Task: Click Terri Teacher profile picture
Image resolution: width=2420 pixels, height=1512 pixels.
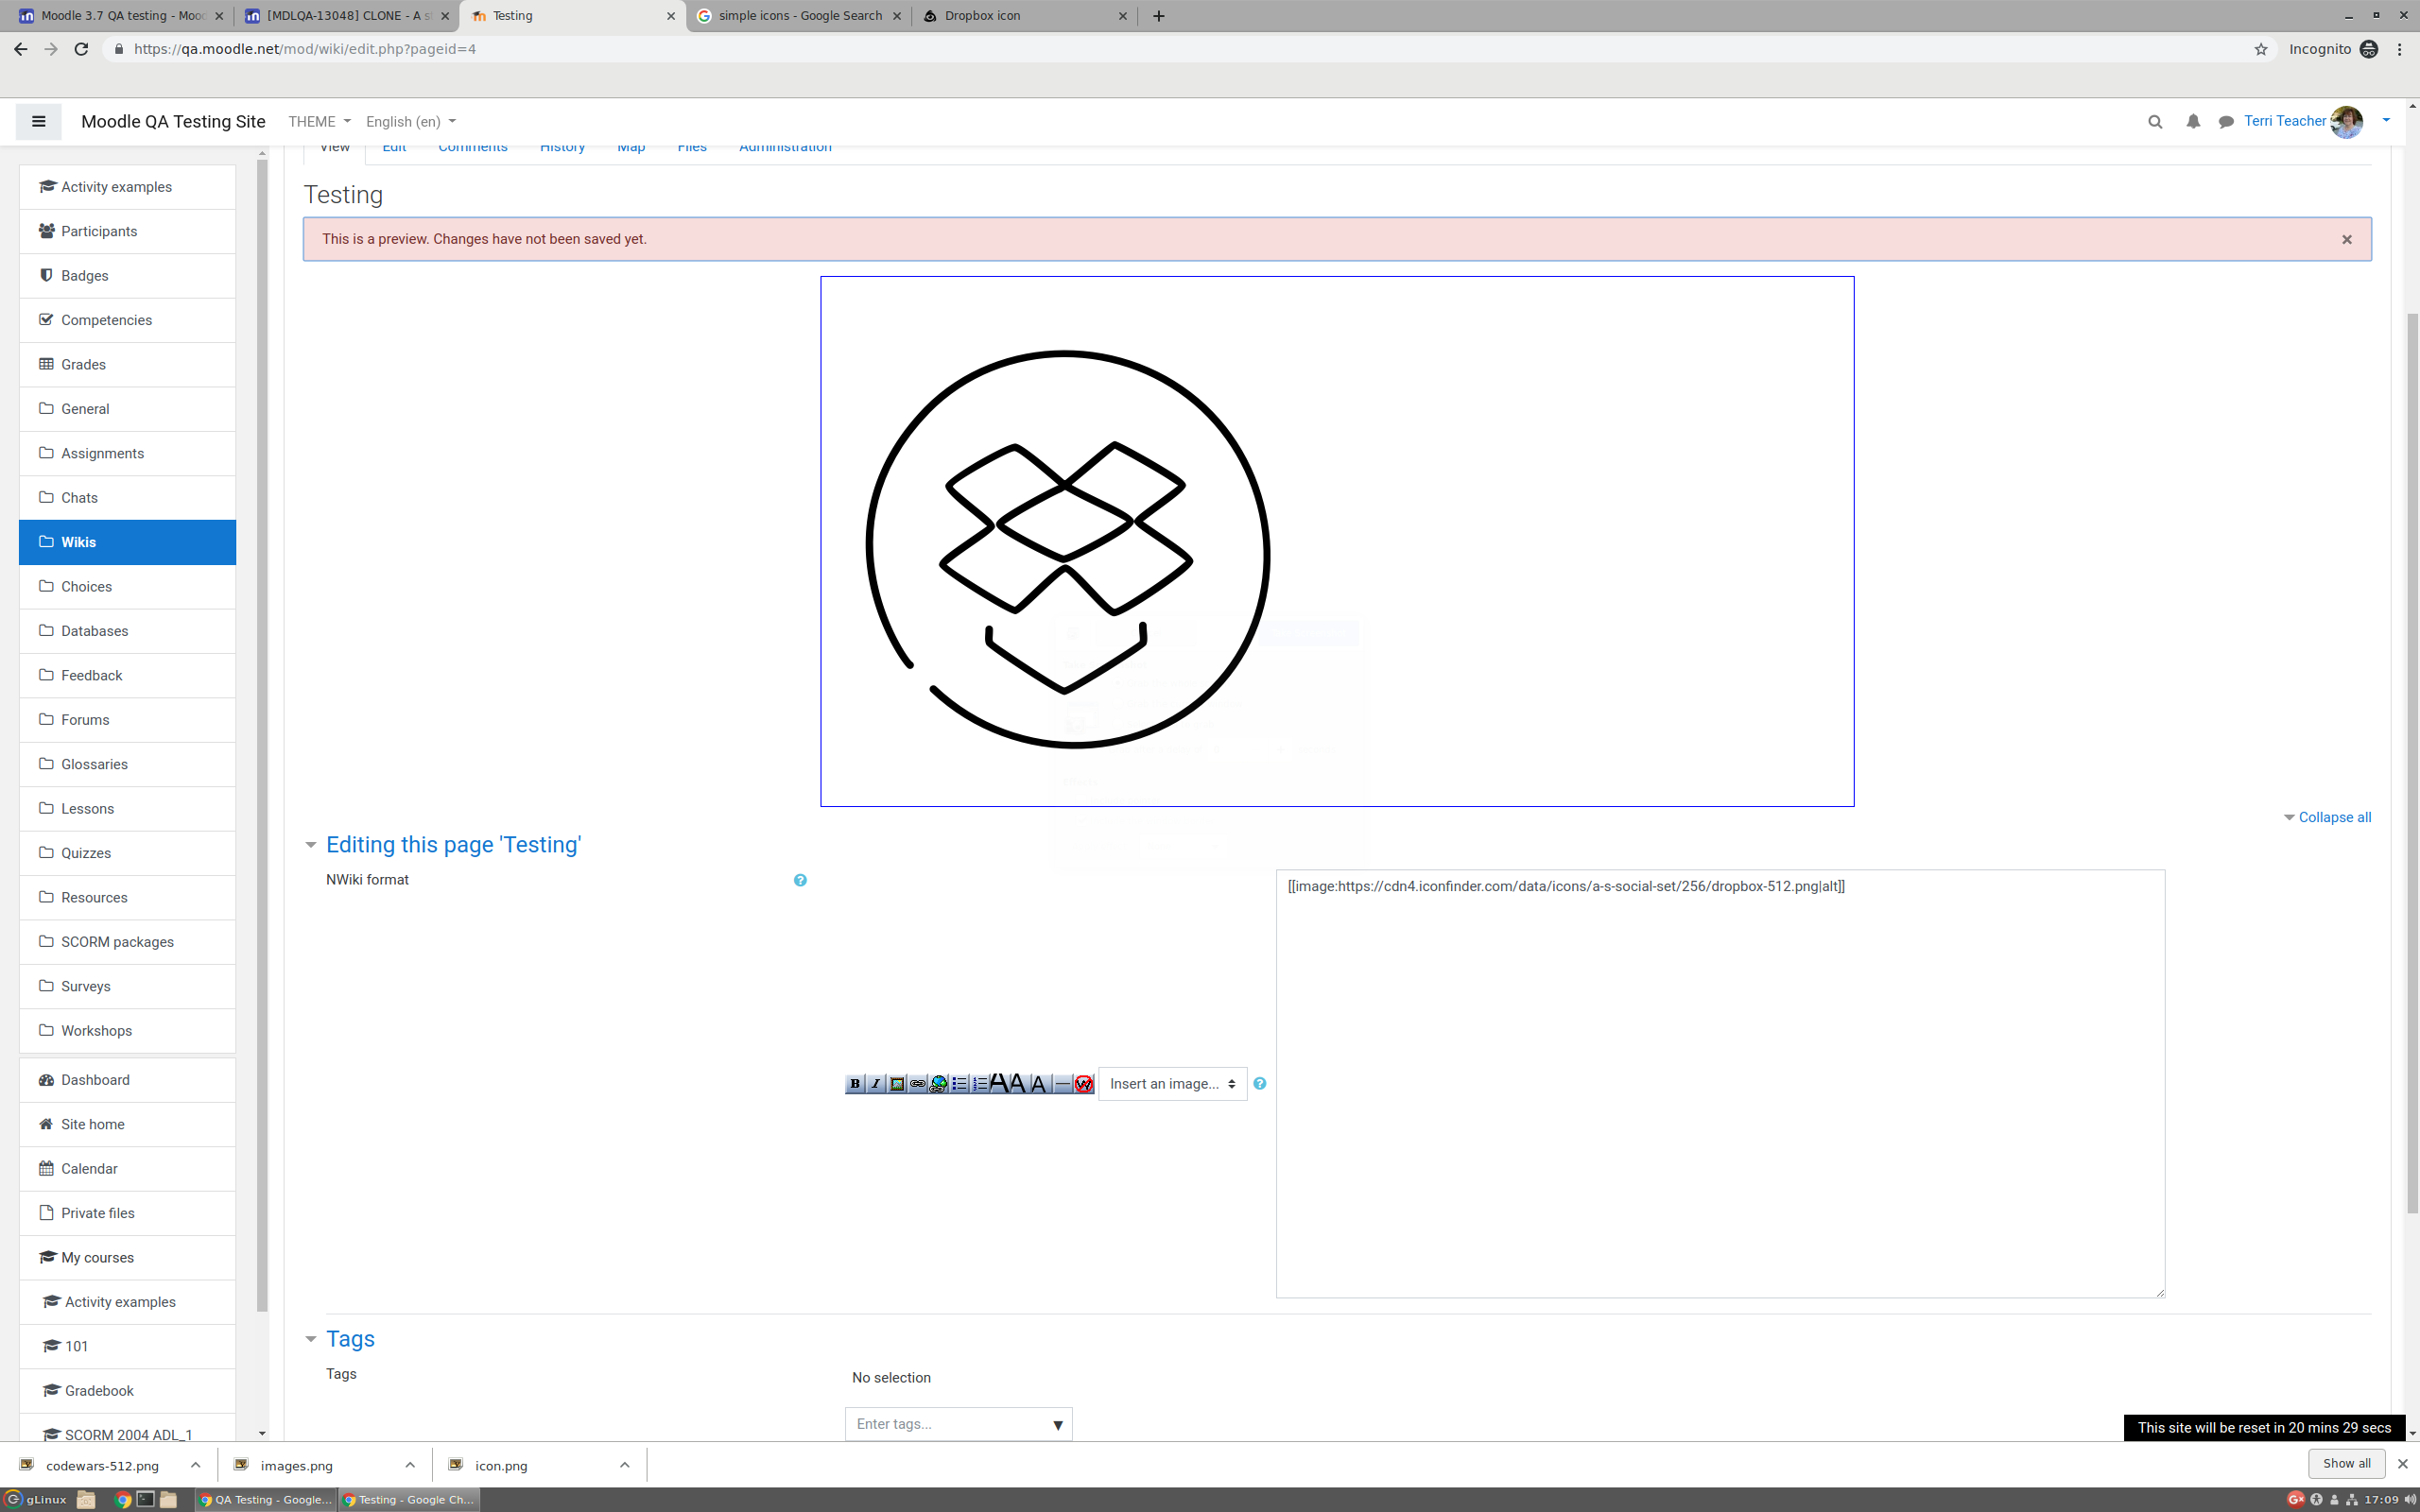Action: (x=2346, y=121)
